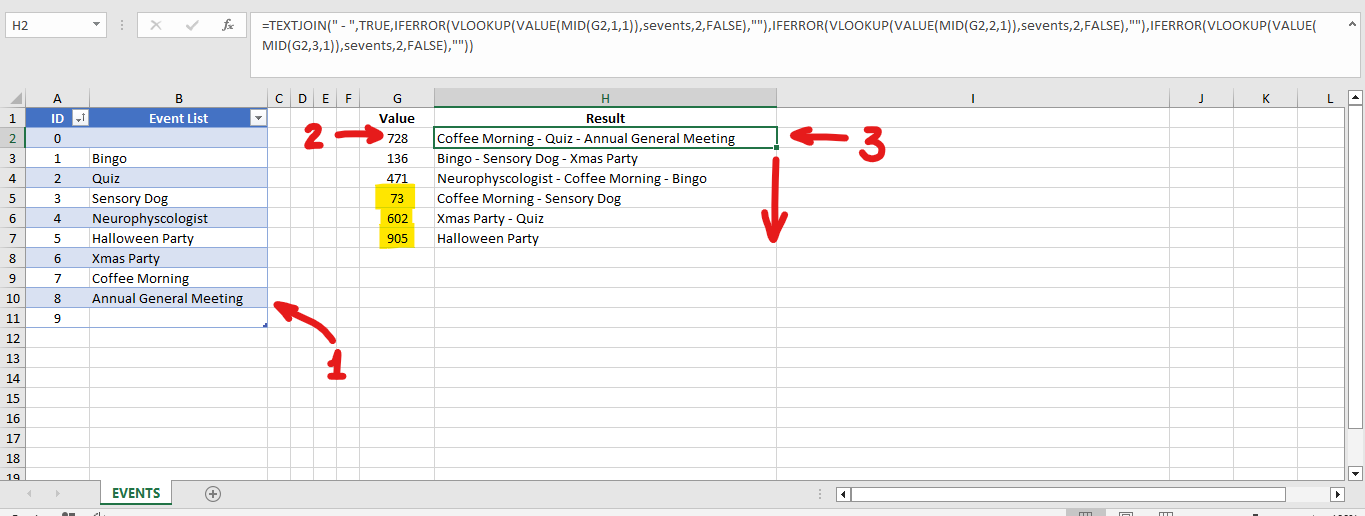Click vertical scrollbar down arrow
This screenshot has width=1365, height=516.
click(1356, 473)
